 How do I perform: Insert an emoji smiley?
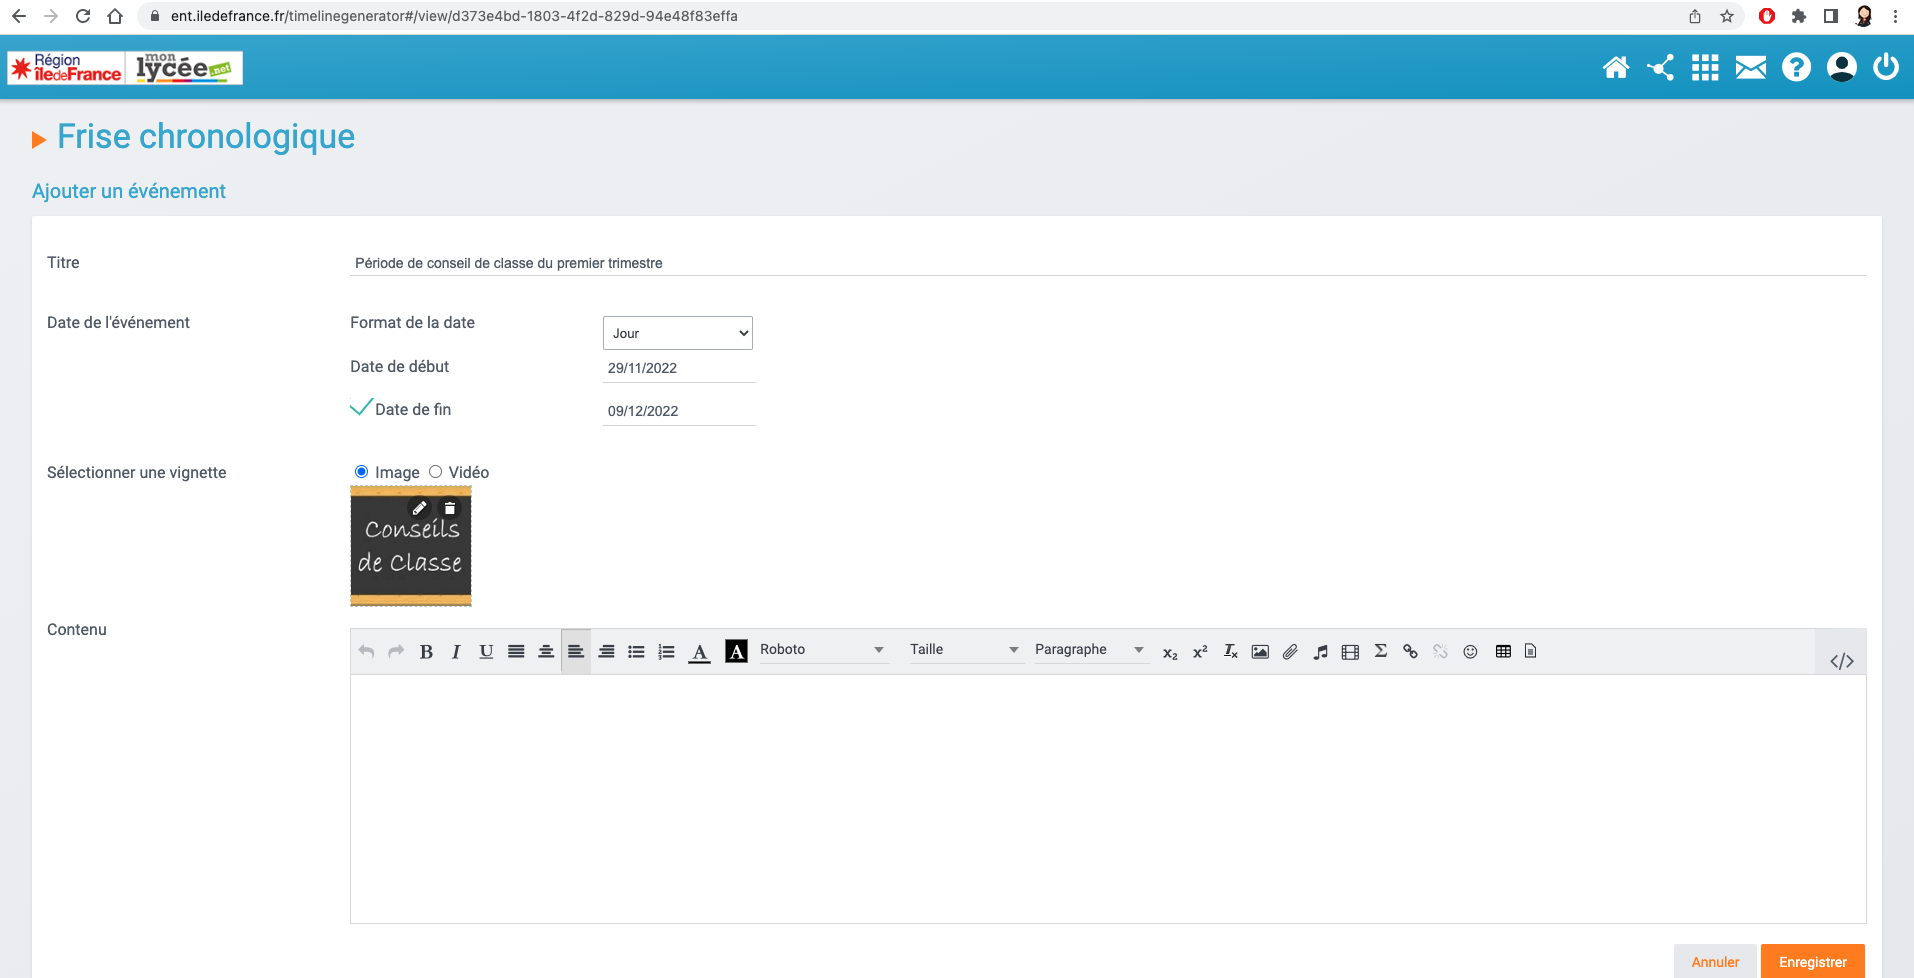[x=1470, y=652]
